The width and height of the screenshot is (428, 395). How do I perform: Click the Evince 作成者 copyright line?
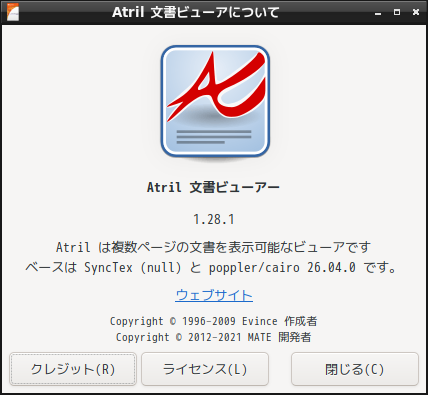click(x=213, y=321)
